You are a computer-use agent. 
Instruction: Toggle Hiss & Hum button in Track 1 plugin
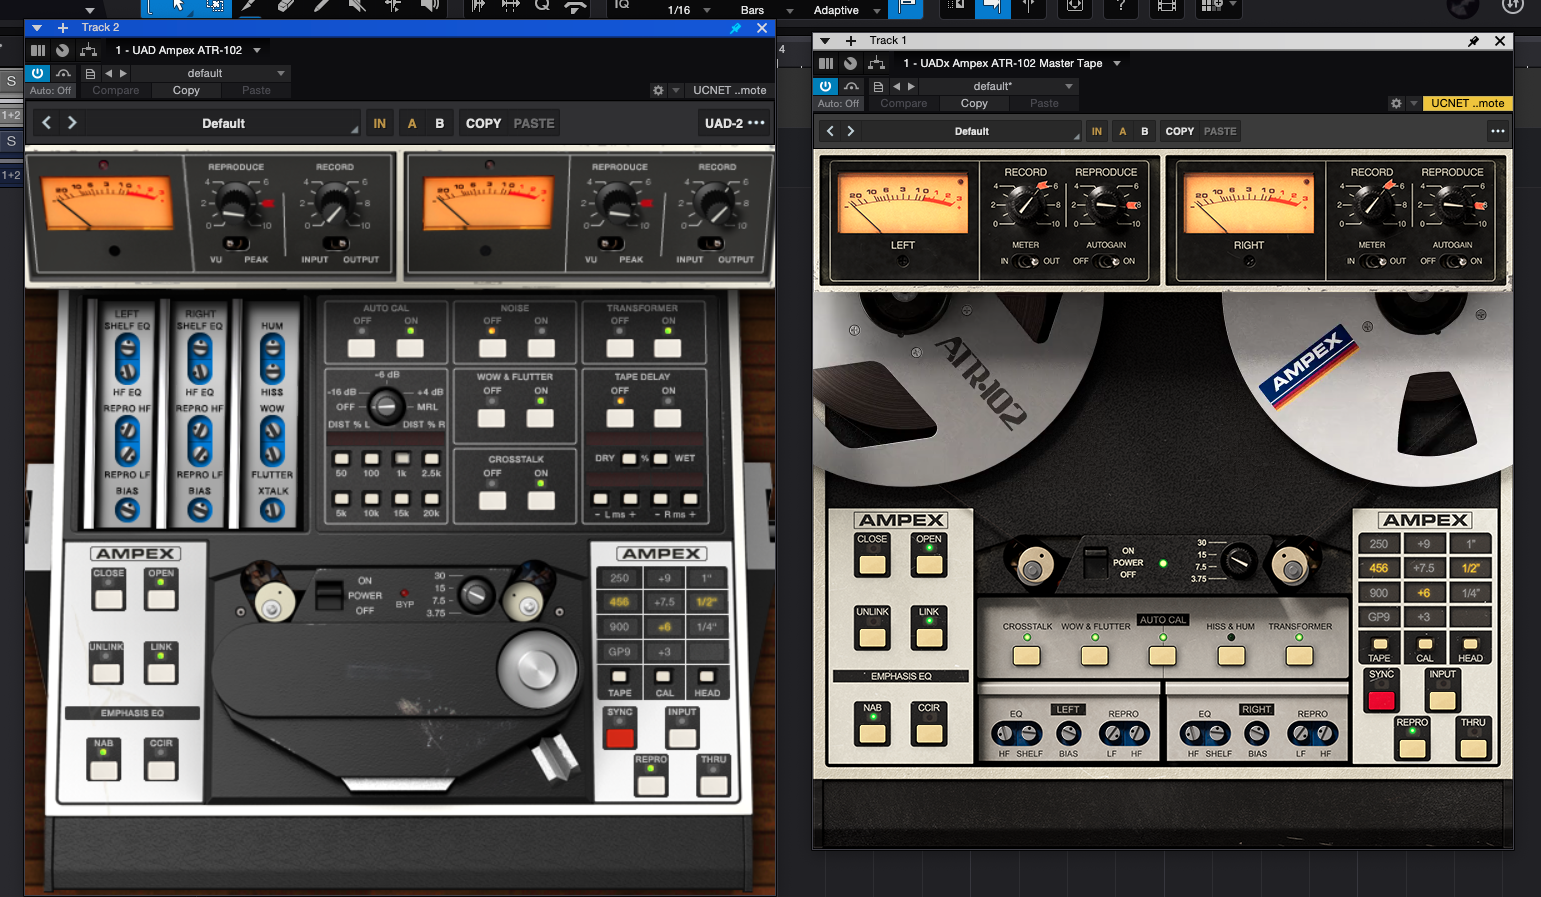tap(1231, 656)
